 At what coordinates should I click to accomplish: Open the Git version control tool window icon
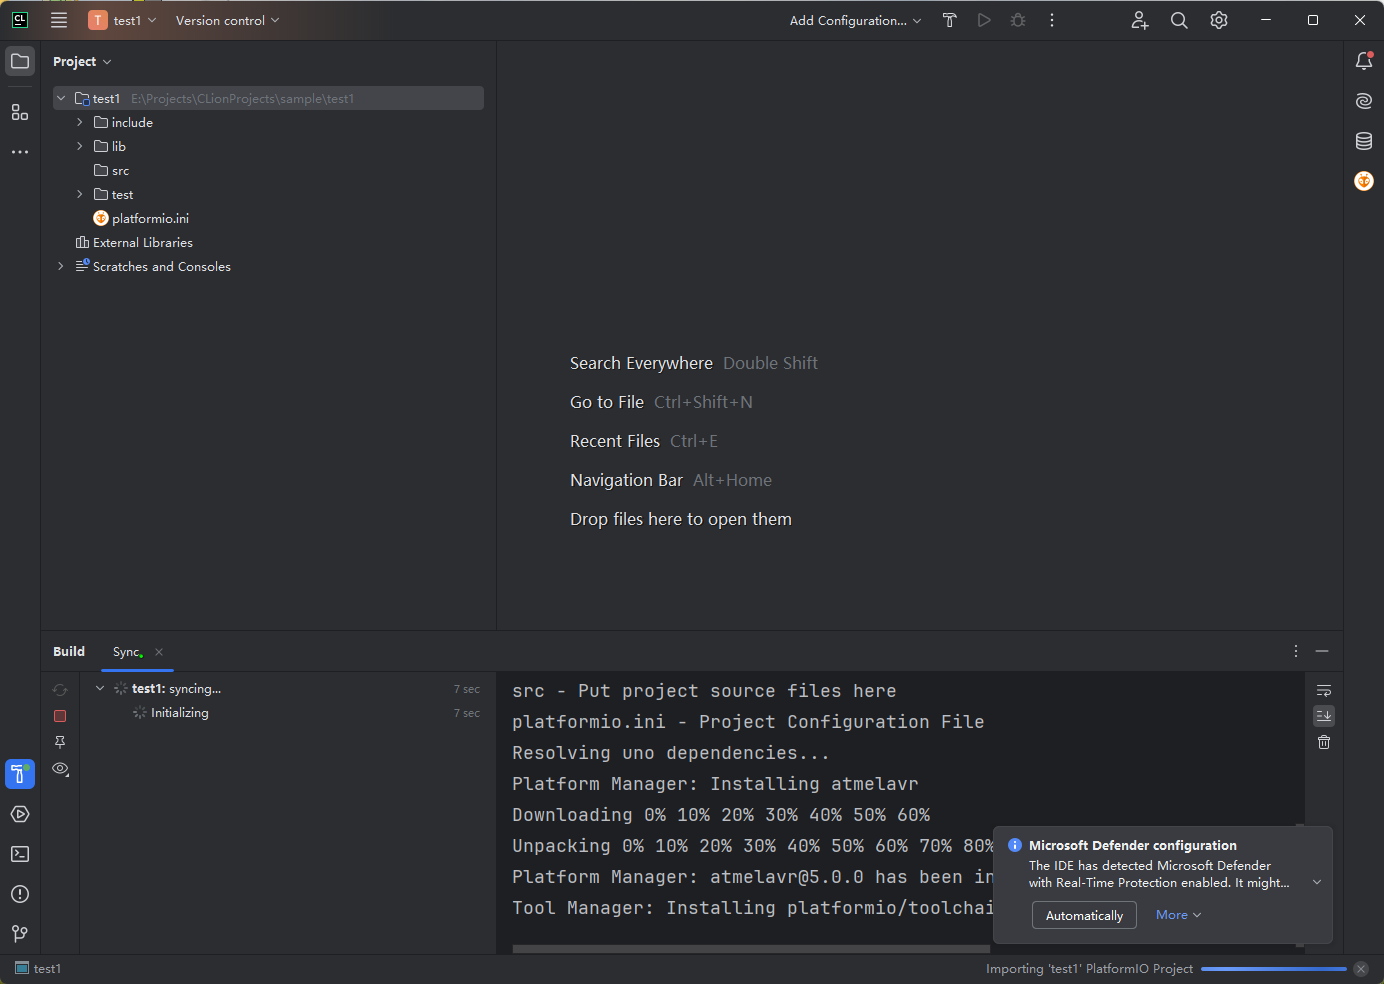(20, 934)
